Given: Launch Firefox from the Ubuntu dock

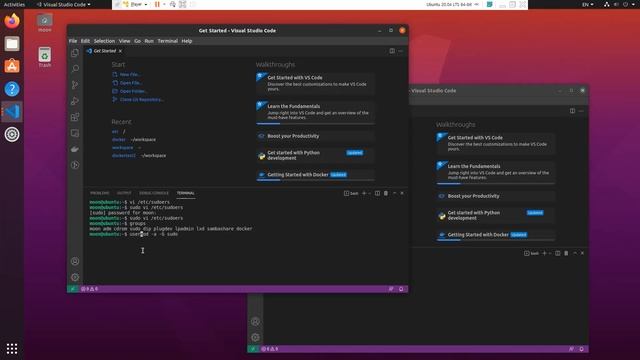Looking at the screenshot, I should point(12,21).
